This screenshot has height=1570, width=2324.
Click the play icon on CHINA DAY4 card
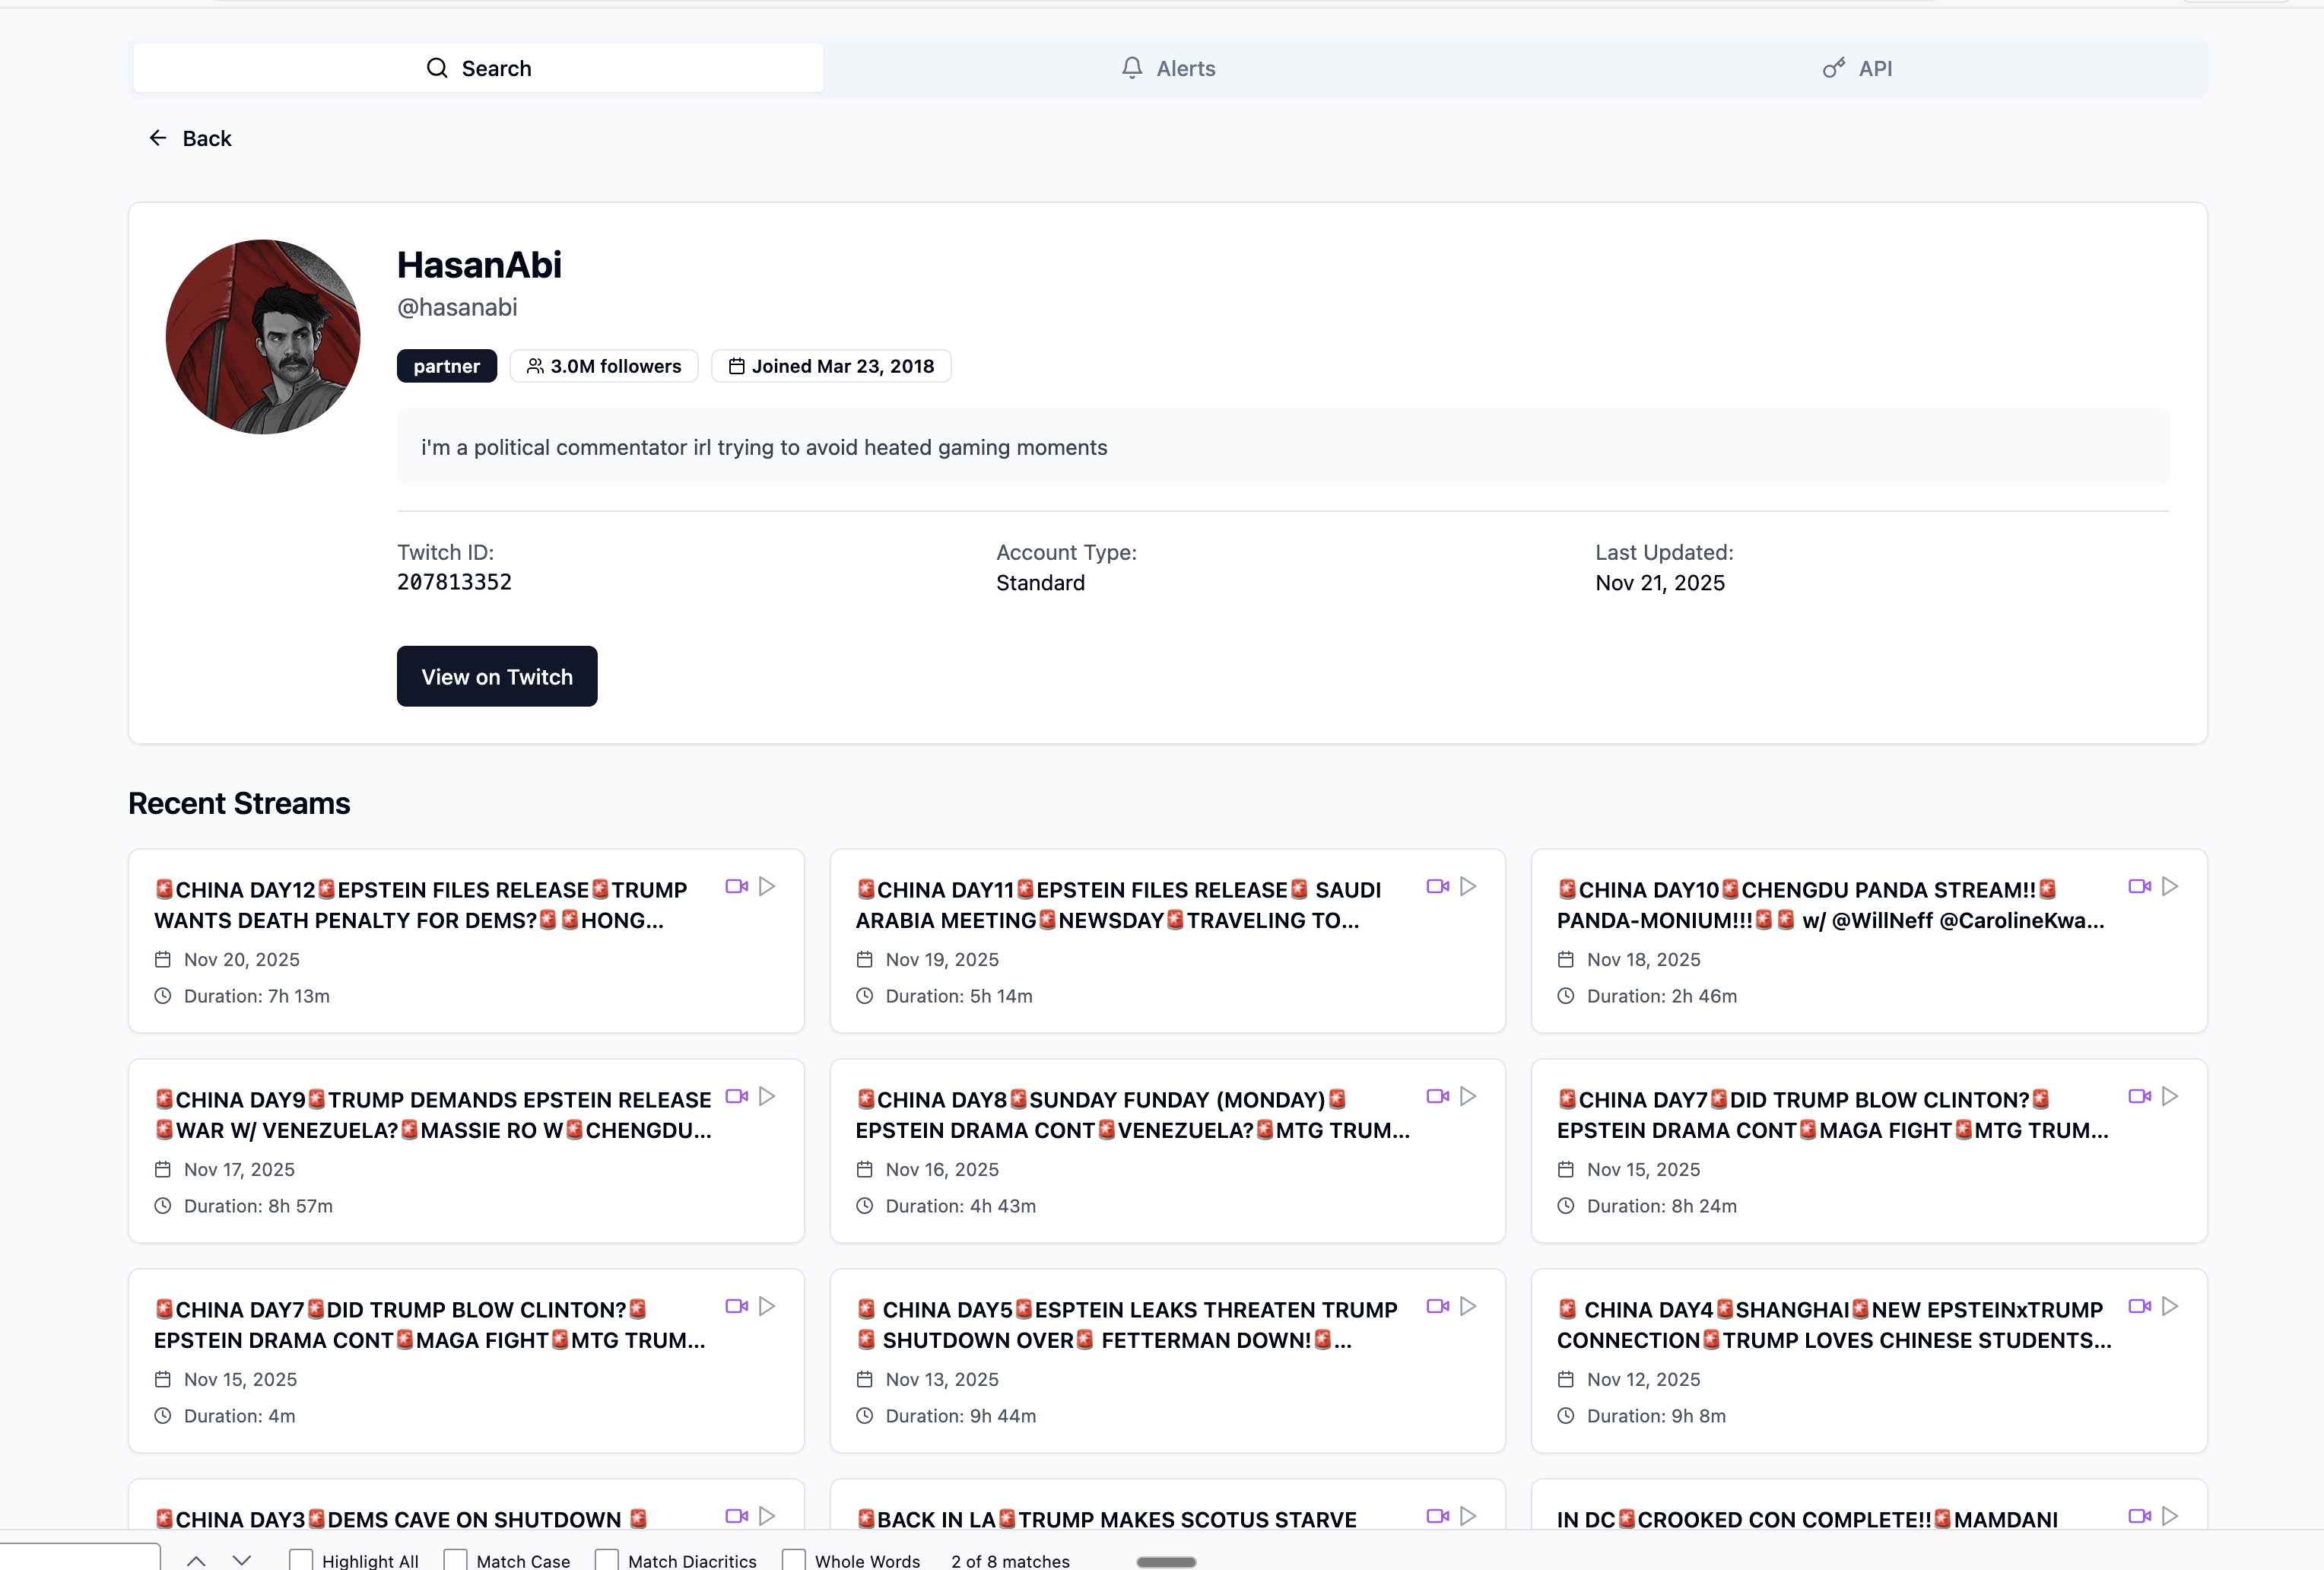tap(2170, 1306)
